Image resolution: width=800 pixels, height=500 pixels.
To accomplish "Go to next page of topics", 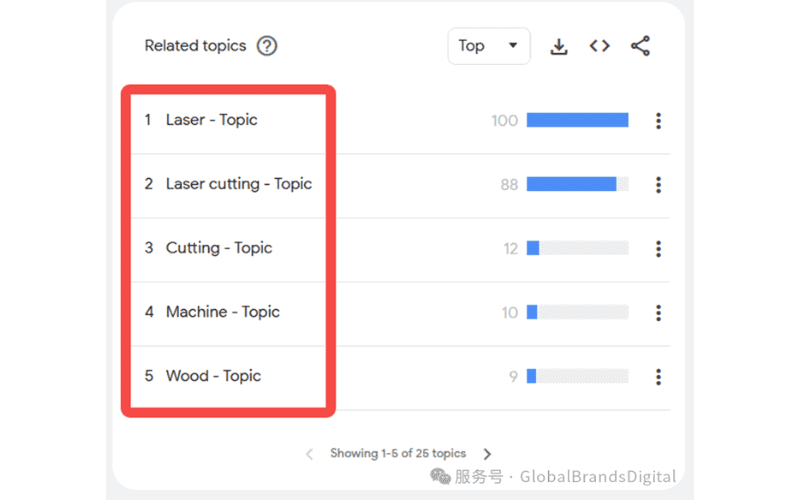I will pos(487,454).
